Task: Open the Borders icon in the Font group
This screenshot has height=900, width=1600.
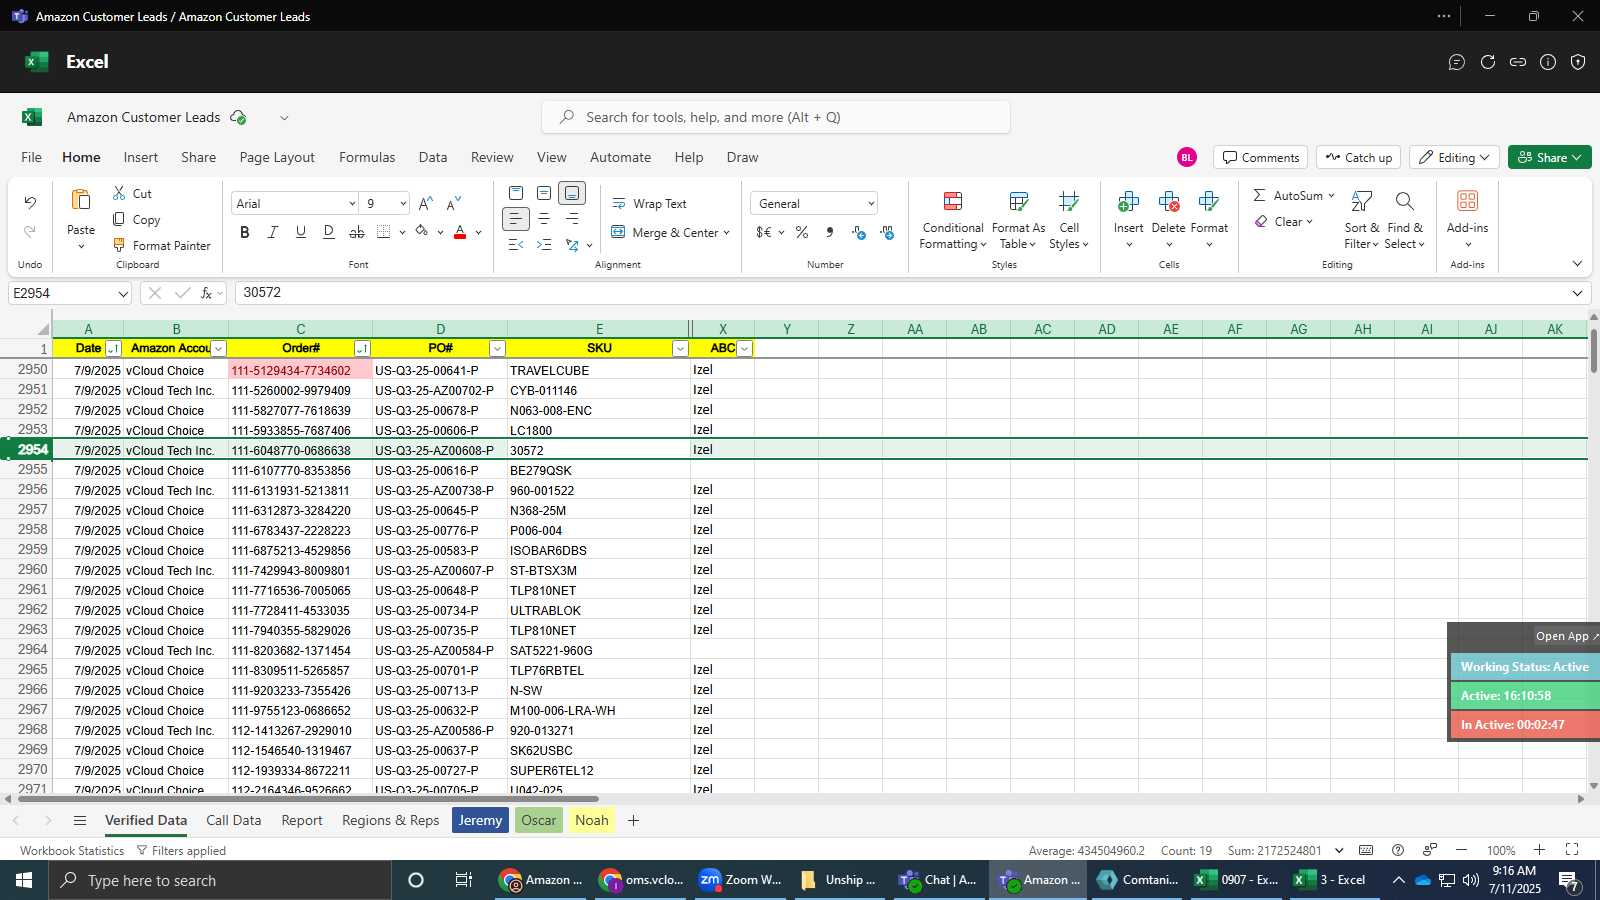Action: (384, 232)
